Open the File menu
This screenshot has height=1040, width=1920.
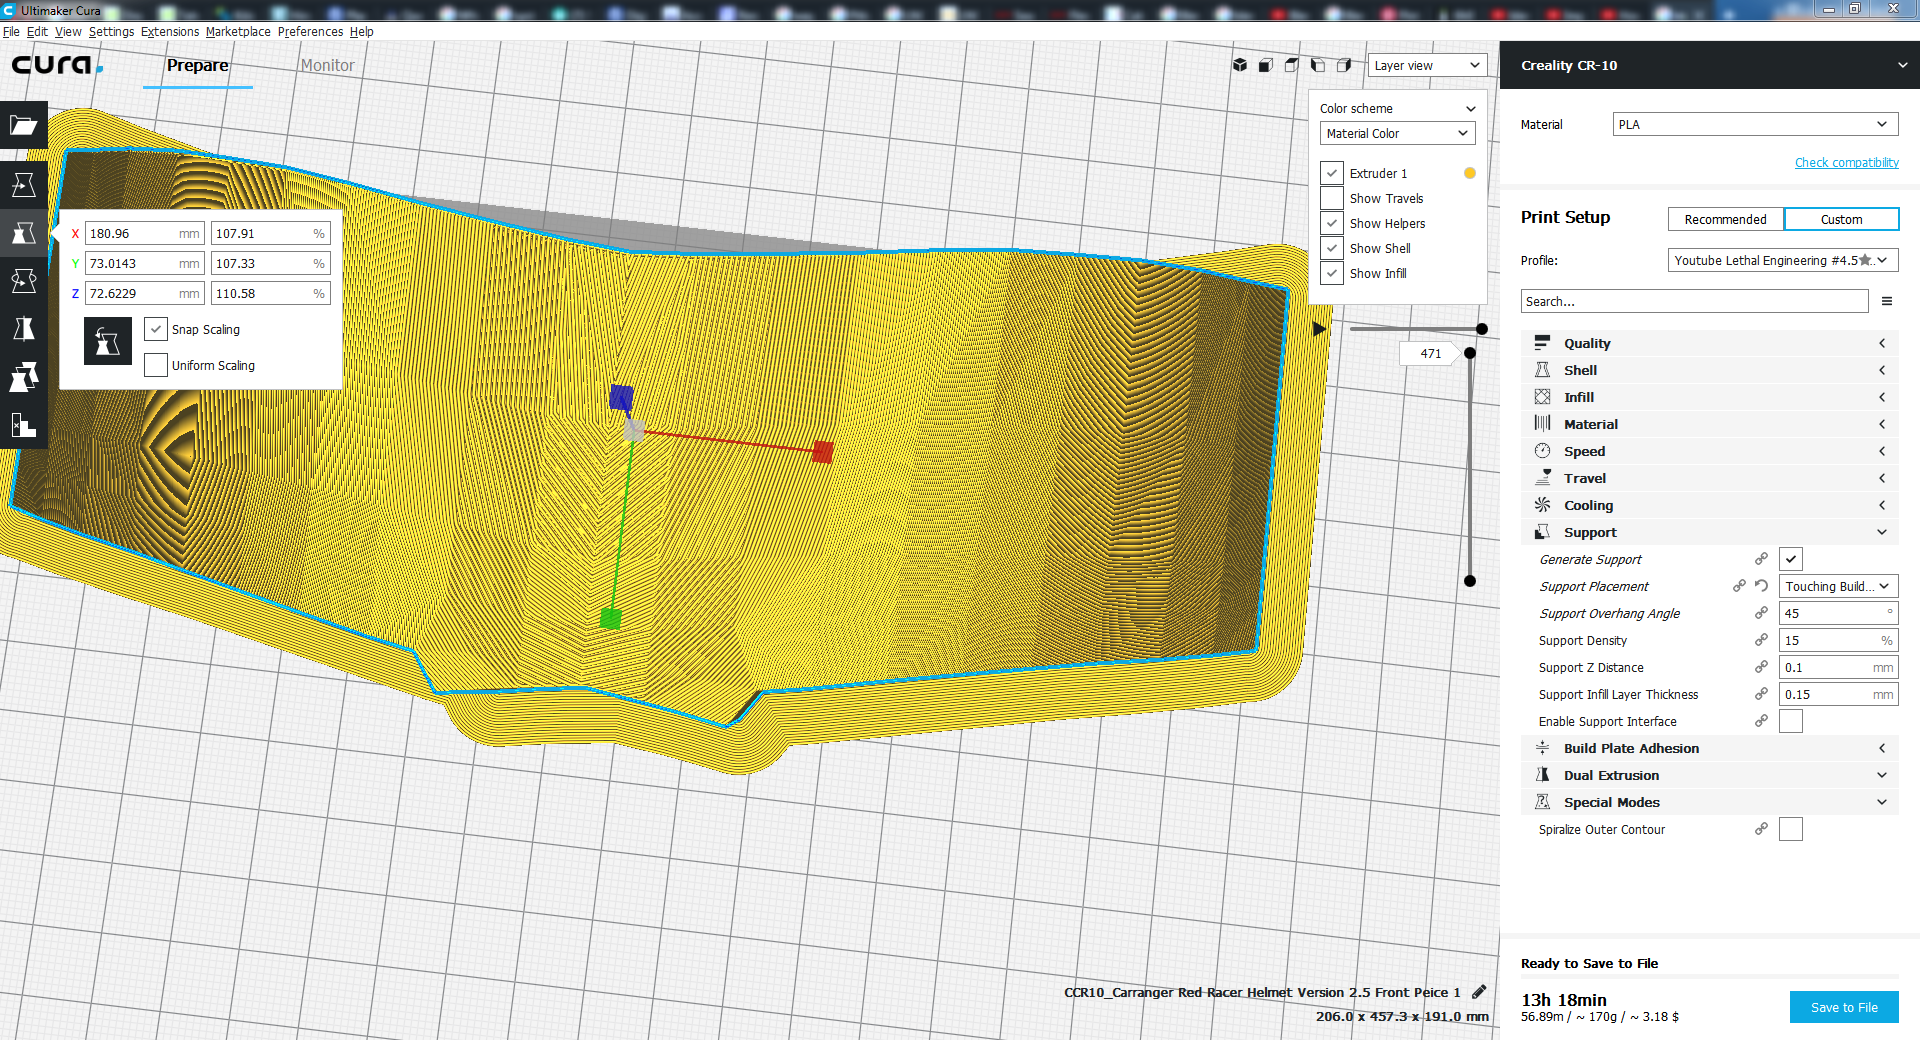[11, 31]
